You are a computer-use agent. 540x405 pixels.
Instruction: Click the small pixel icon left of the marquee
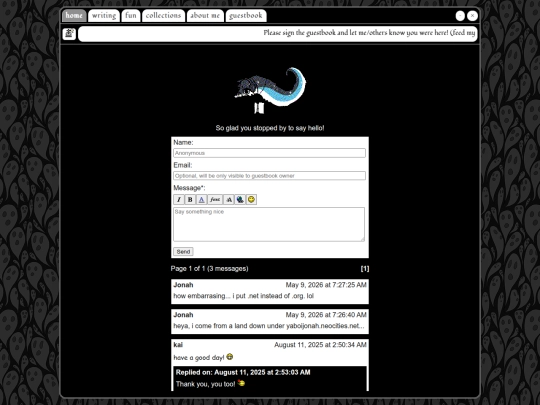69,34
